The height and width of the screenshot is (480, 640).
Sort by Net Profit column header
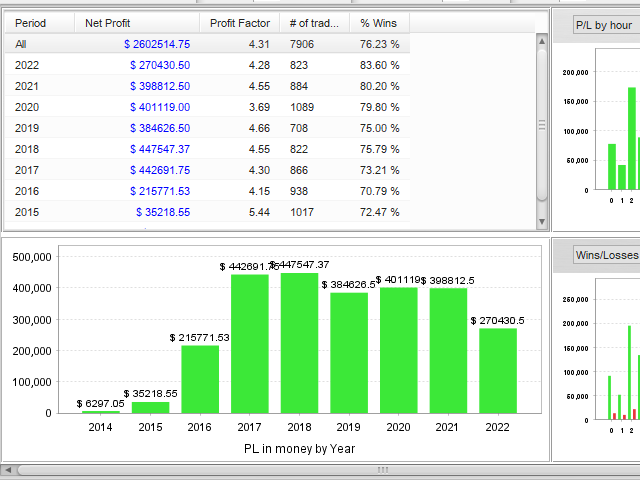137,23
